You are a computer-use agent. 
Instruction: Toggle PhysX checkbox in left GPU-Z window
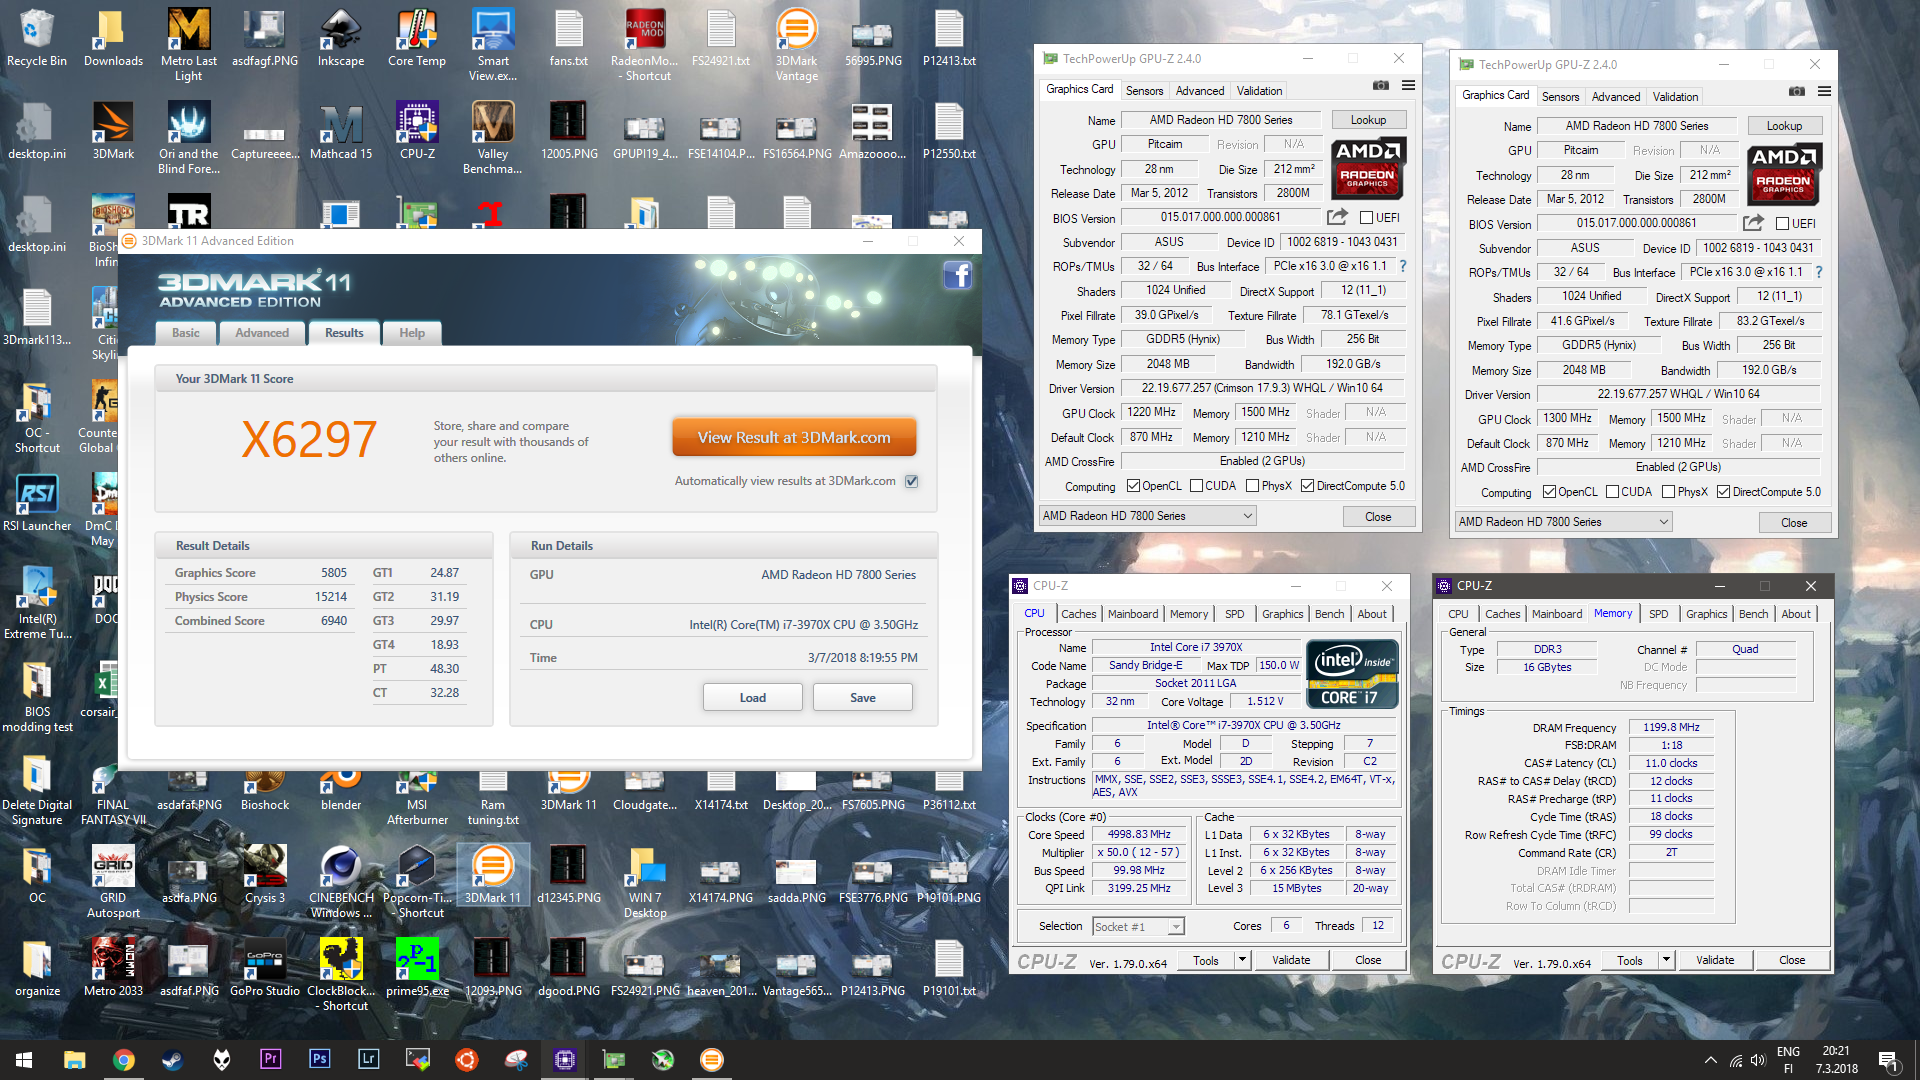point(1252,486)
